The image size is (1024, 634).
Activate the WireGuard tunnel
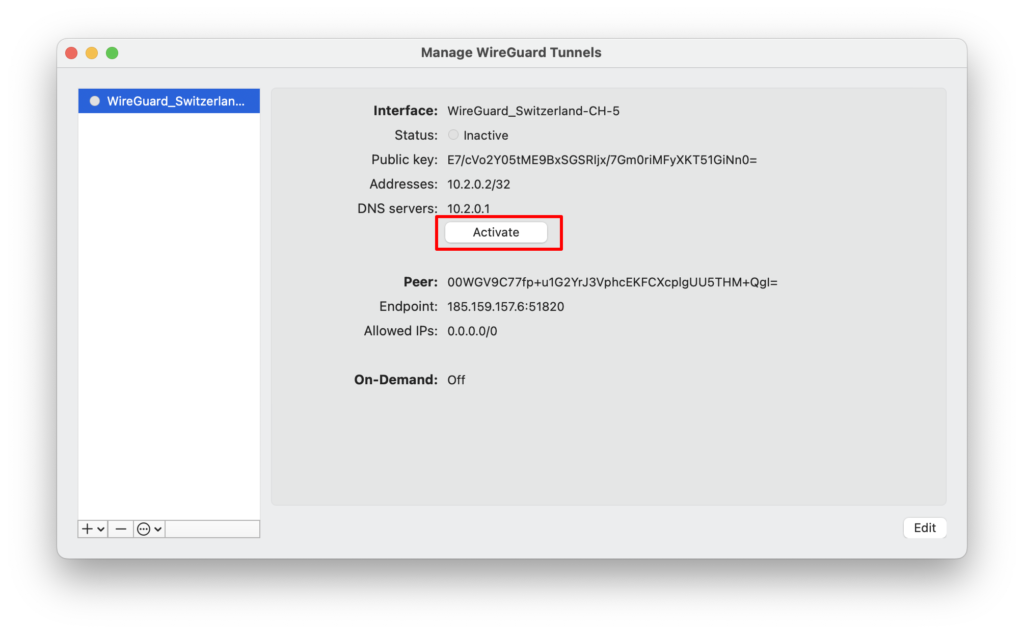496,232
